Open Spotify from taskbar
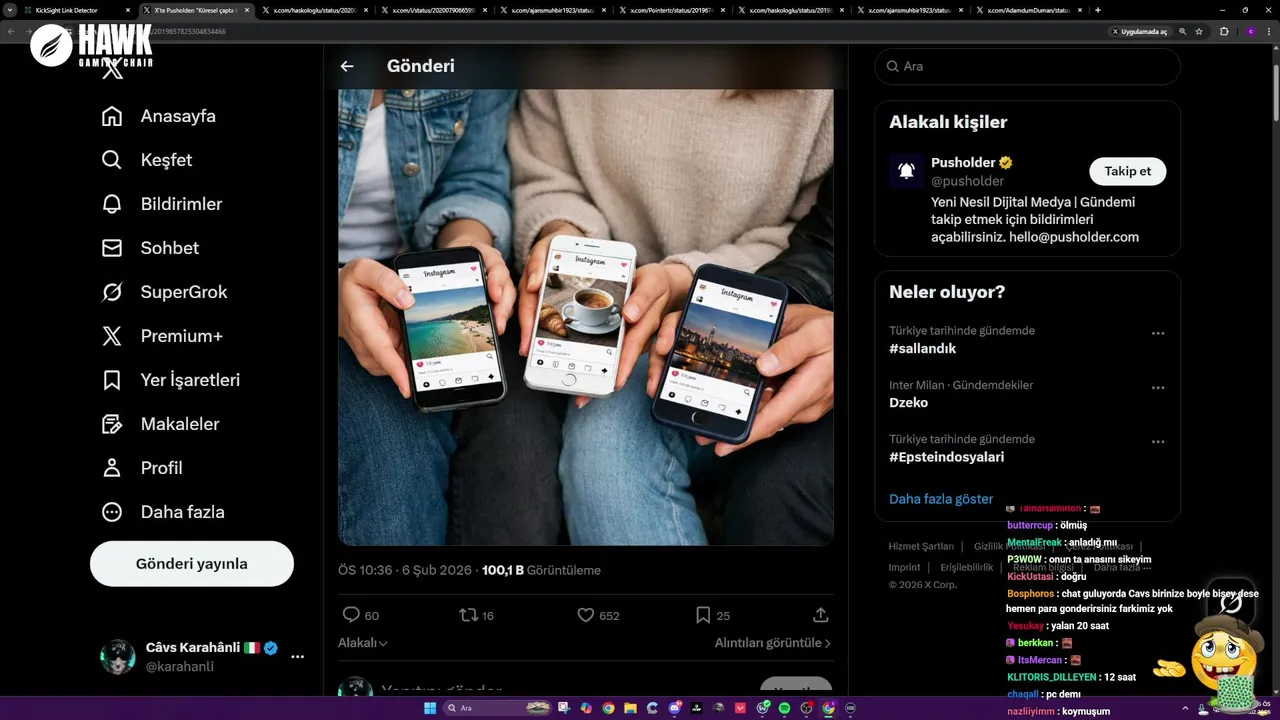Viewport: 1280px width, 720px height. (x=784, y=708)
